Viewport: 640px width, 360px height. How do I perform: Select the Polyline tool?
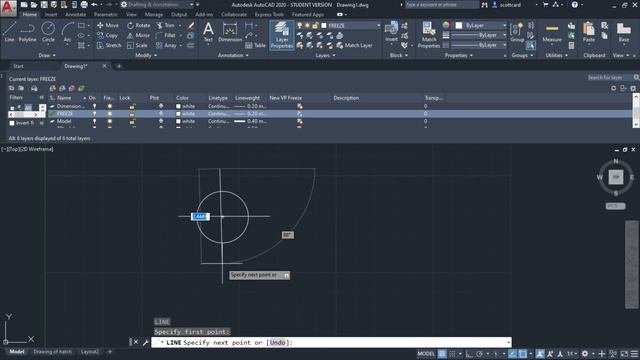coord(27,32)
